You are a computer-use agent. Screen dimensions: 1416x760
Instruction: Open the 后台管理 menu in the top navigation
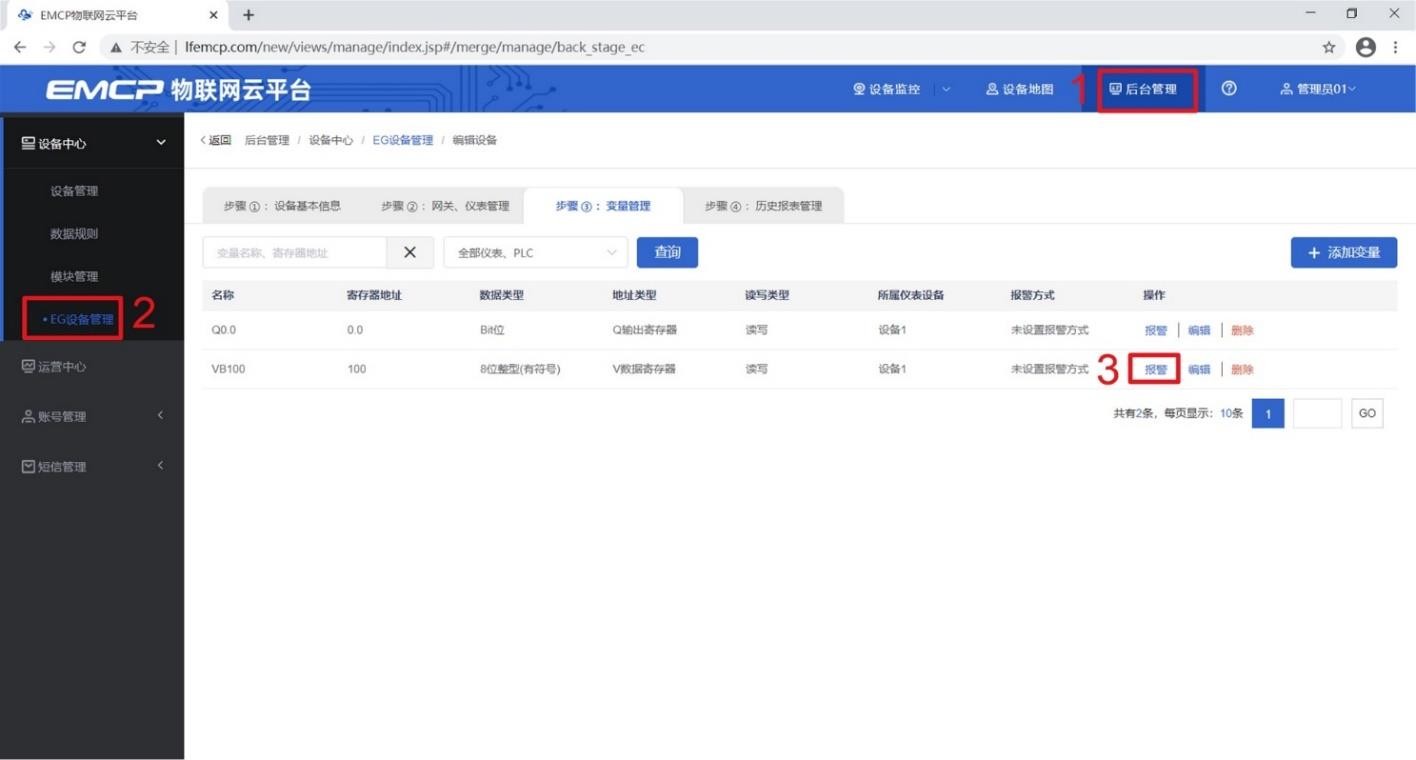1143,89
